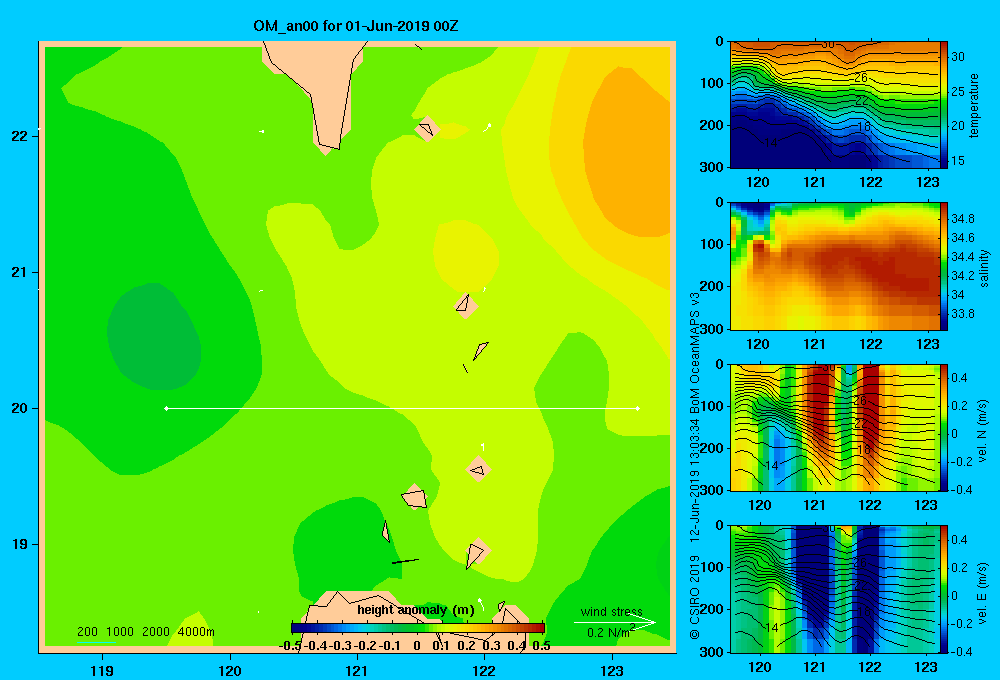1000x680 pixels.
Task: Click the dark green low-anomaly eddy near 20.5N
Action: (x=154, y=336)
